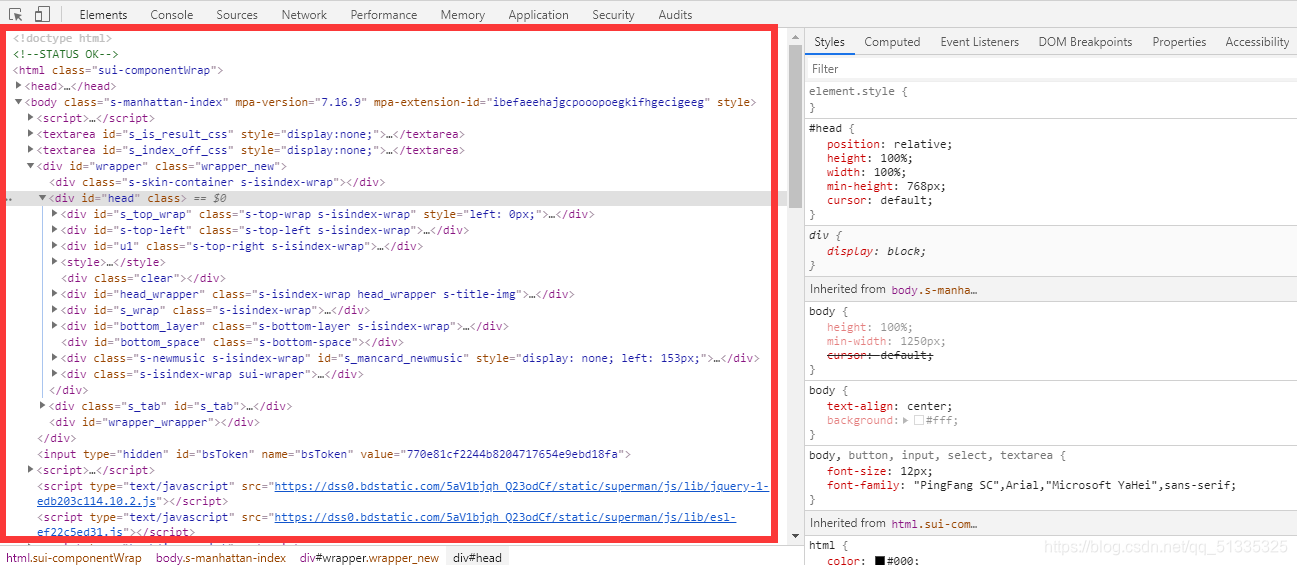Expand the first script node under body
Image resolution: width=1297 pixels, height=565 pixels.
pos(31,118)
